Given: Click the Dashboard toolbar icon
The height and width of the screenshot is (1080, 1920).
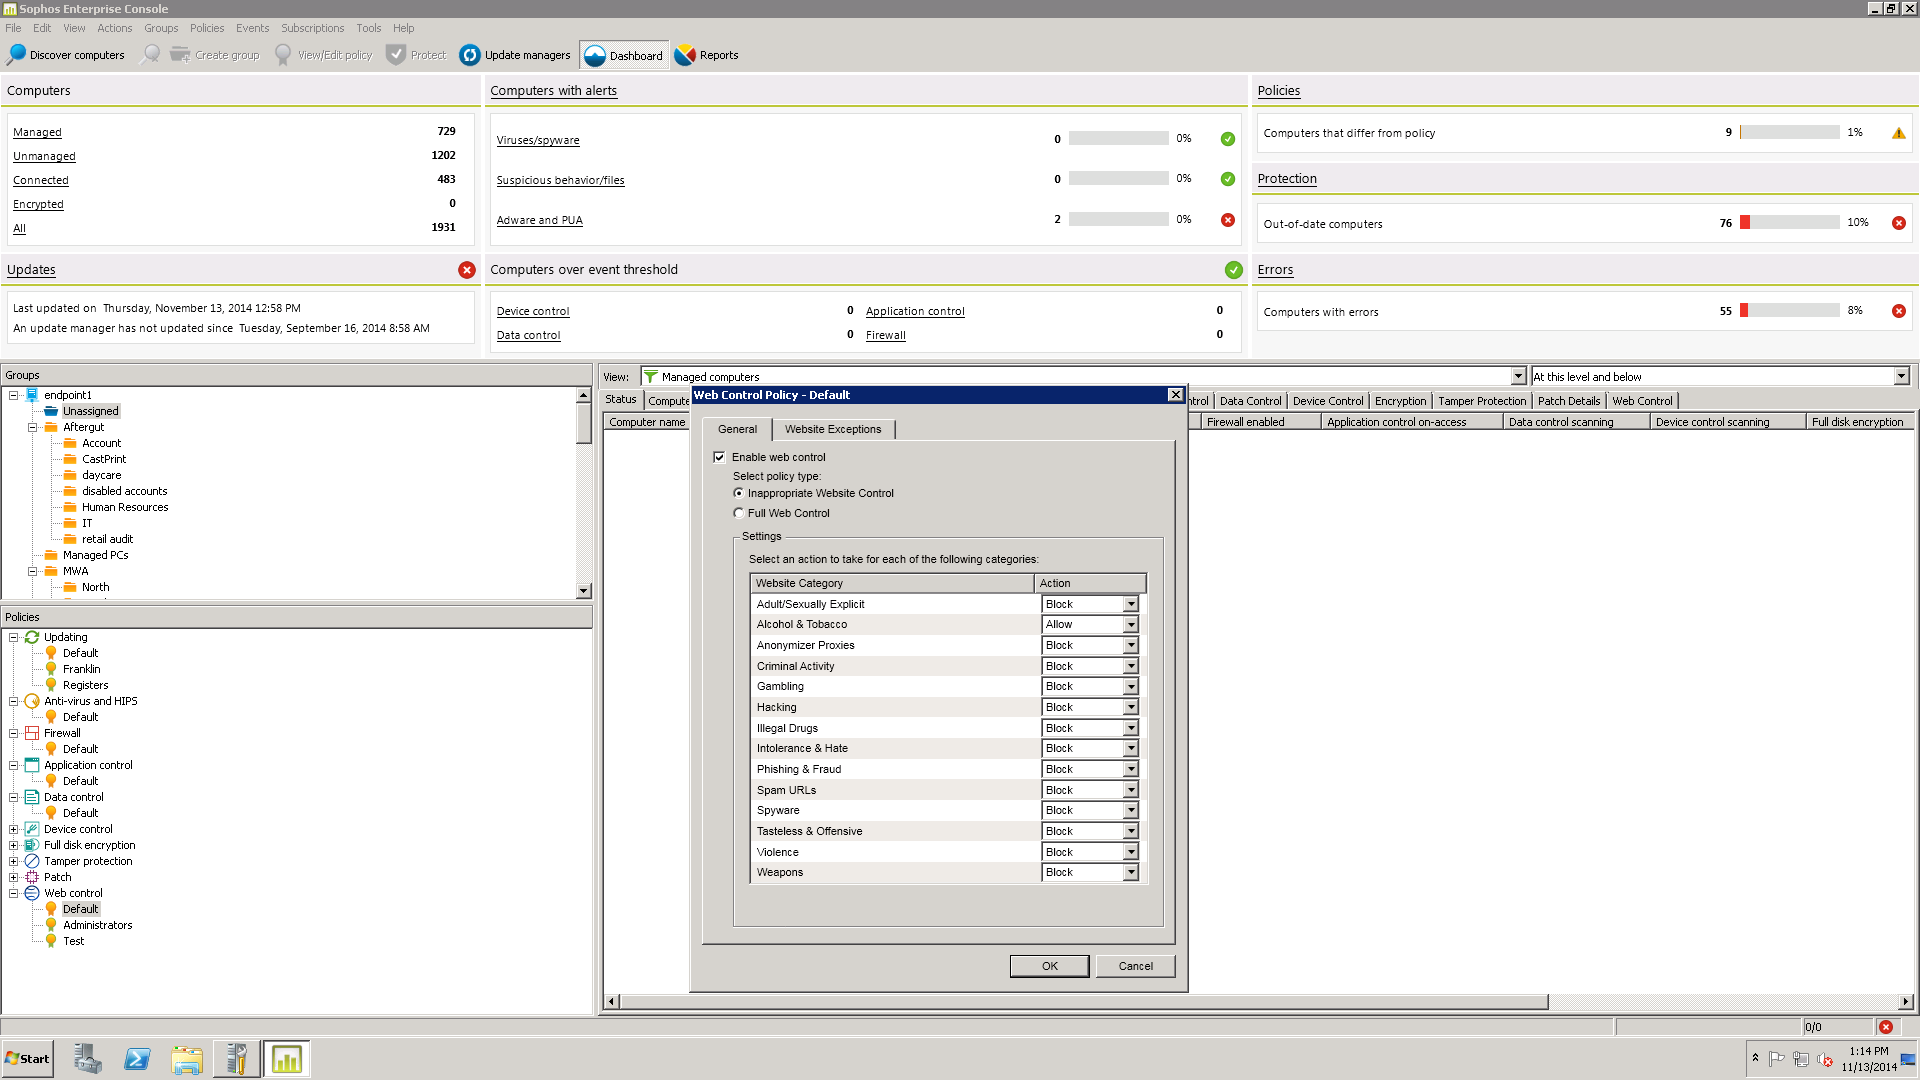Looking at the screenshot, I should [x=595, y=56].
